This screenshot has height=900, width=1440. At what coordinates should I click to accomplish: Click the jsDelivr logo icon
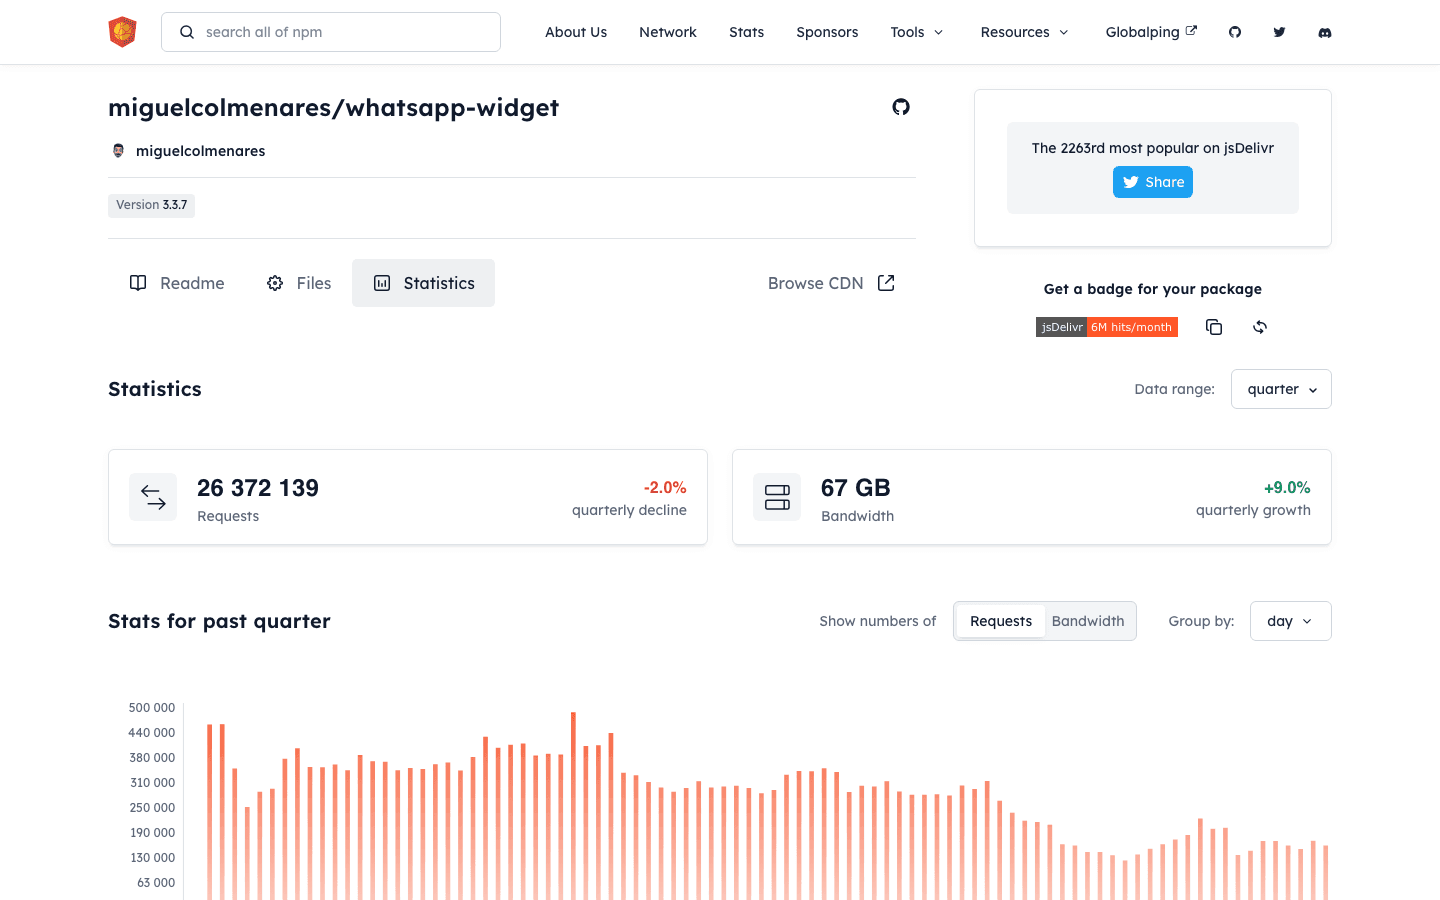(122, 32)
